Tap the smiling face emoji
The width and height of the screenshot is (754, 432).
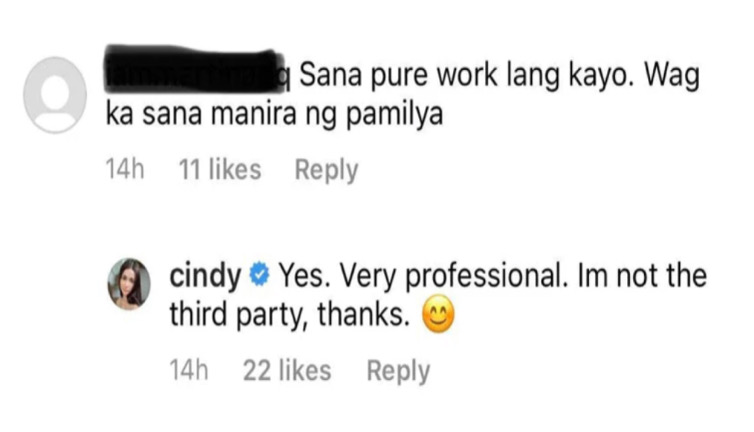(438, 314)
